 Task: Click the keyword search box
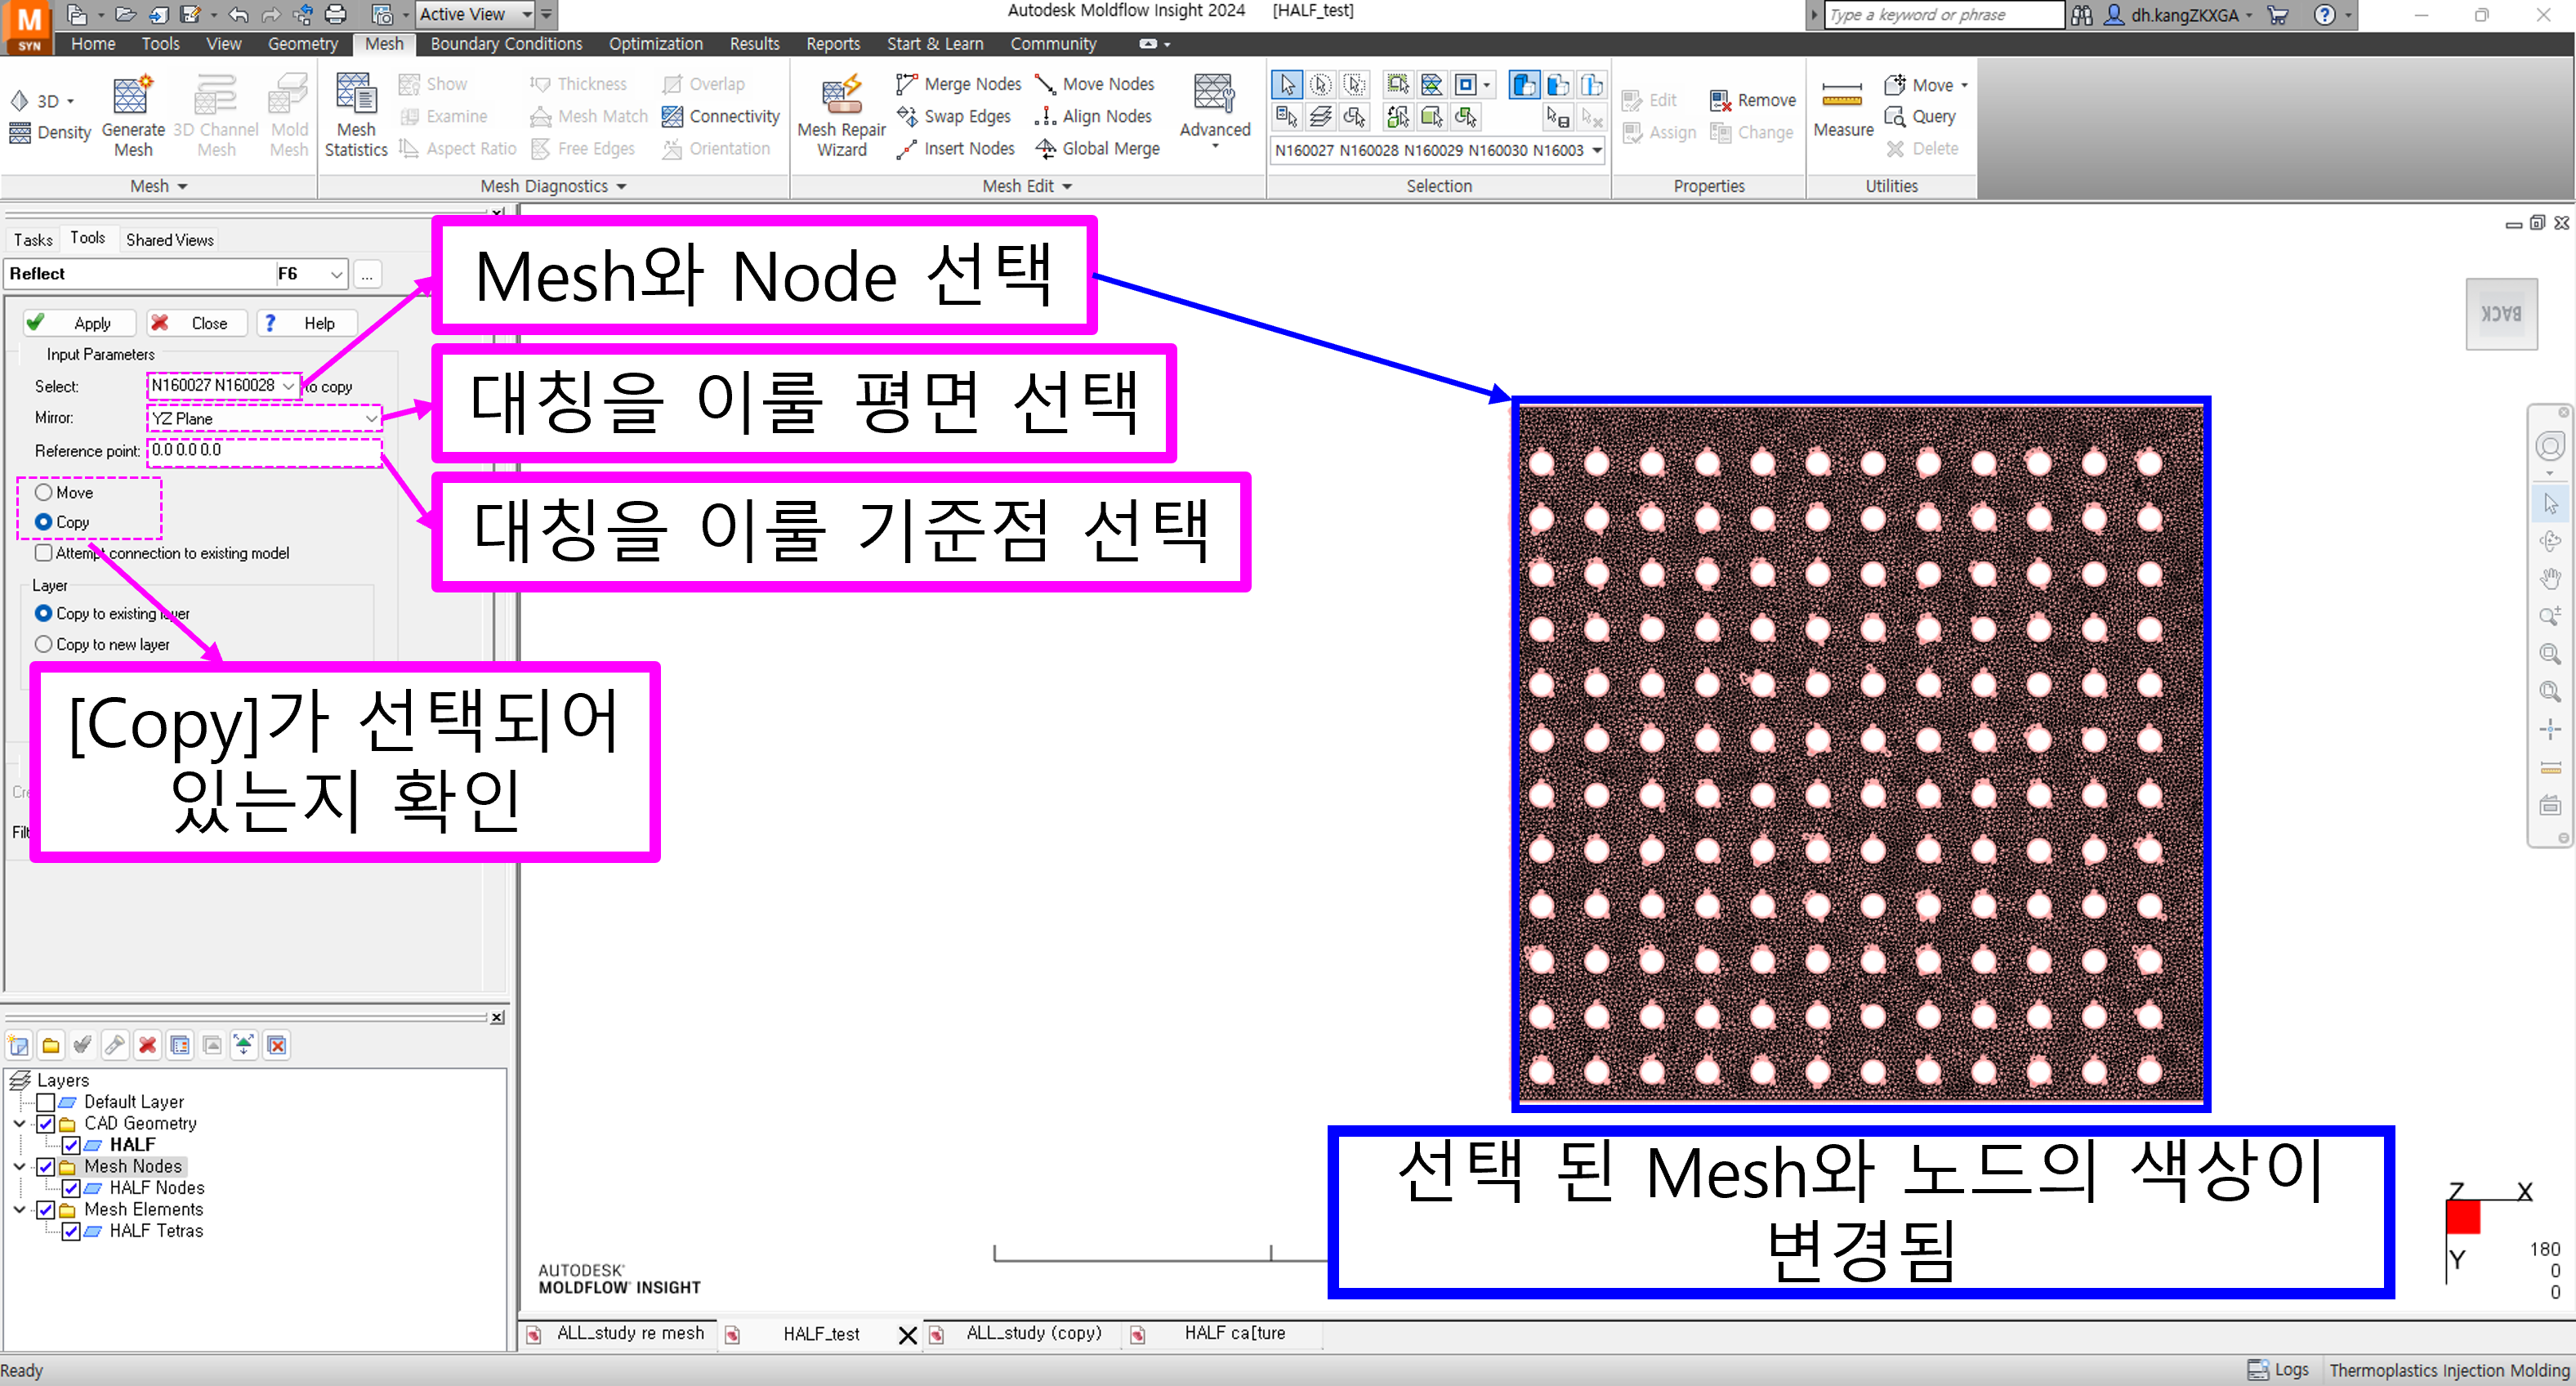click(x=1944, y=15)
